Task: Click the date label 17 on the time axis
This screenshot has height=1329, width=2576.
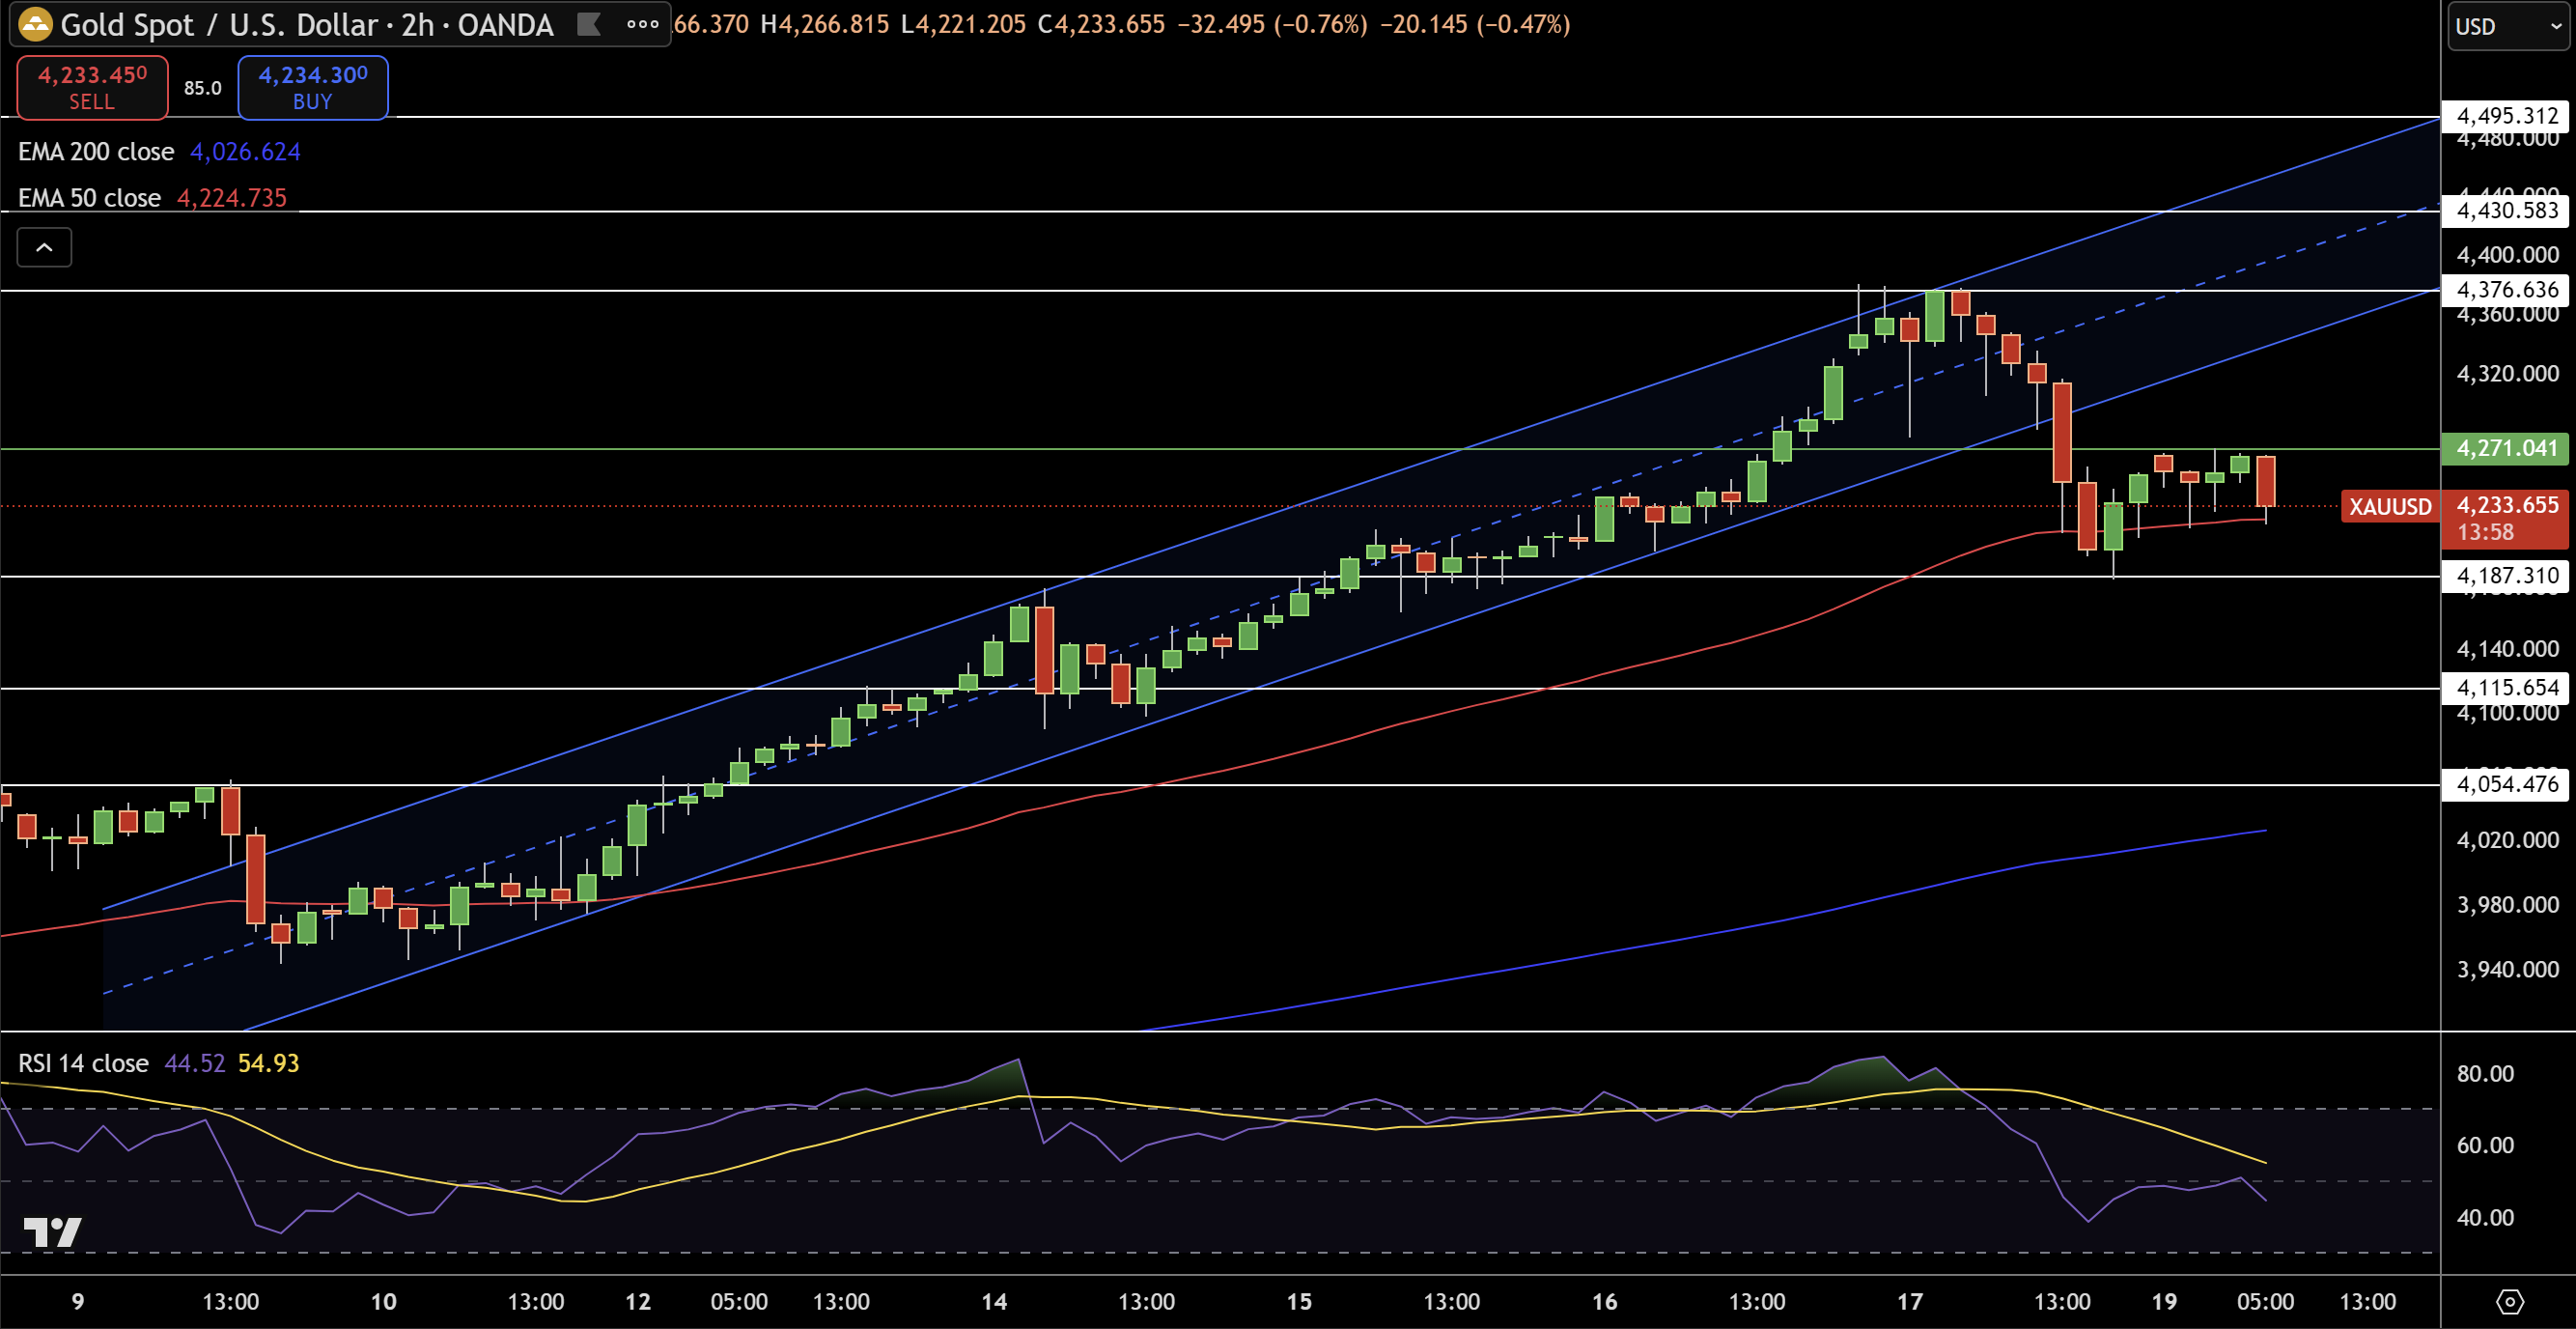Action: 1909,1301
